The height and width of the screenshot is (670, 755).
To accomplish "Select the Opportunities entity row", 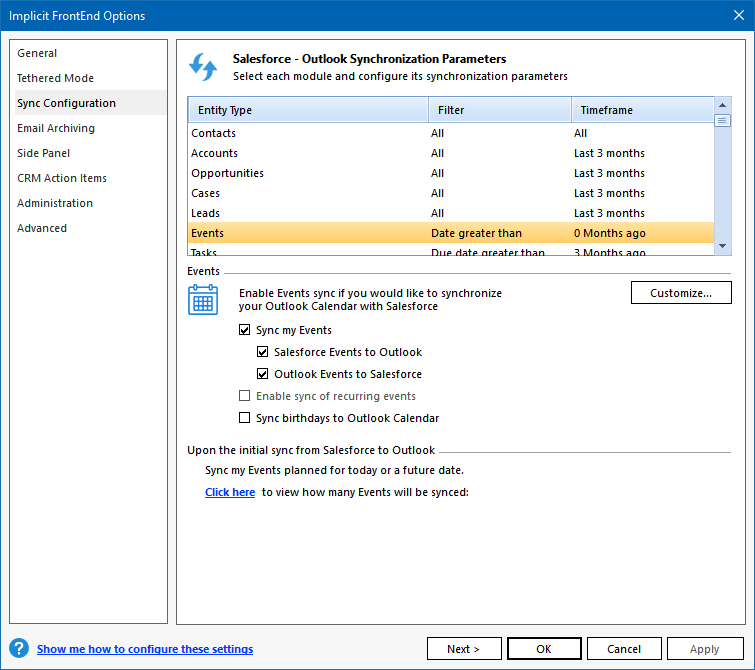I will [x=228, y=173].
